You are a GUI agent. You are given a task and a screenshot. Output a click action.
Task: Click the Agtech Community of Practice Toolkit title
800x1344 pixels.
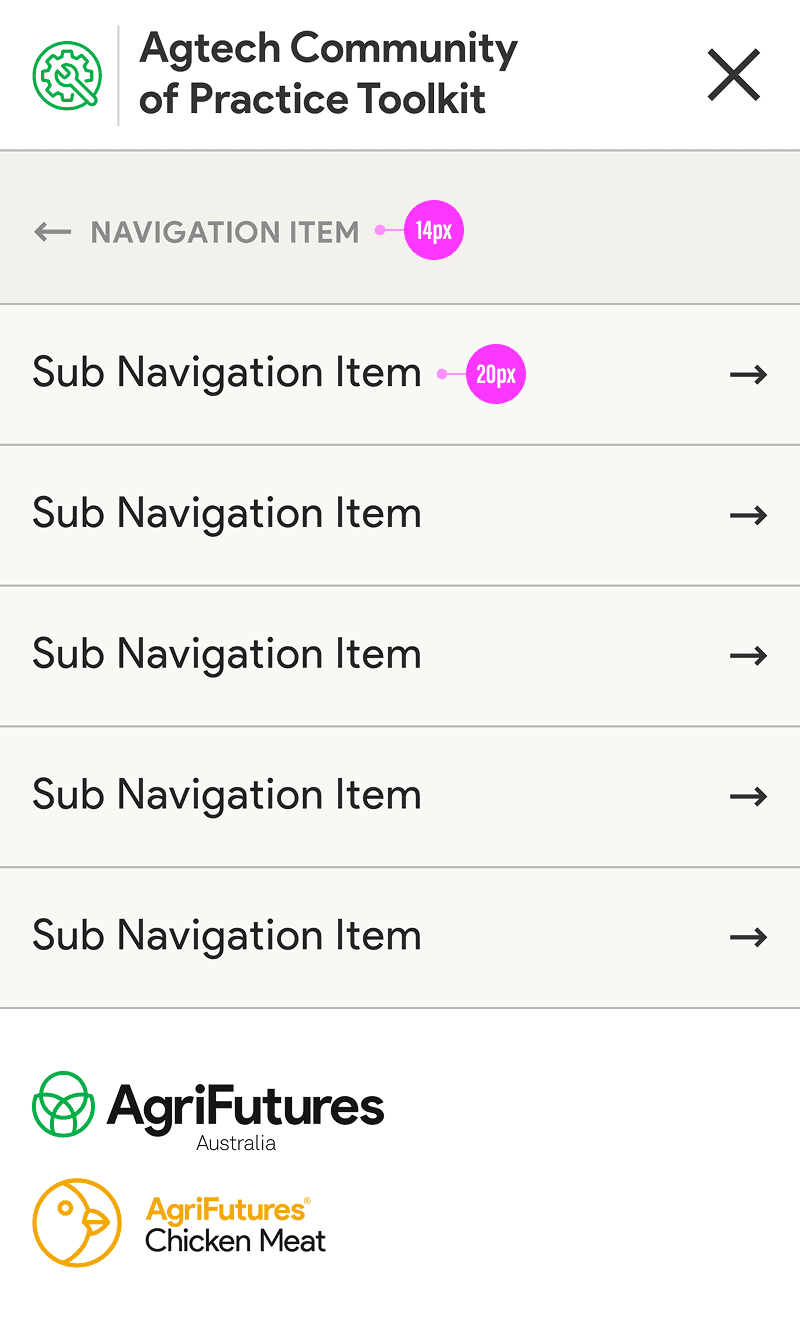tap(328, 74)
